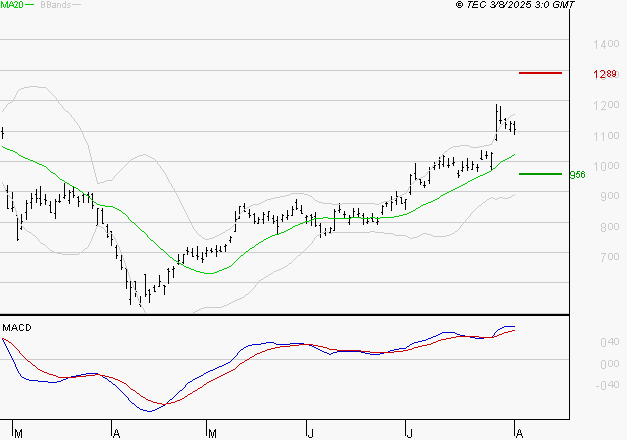Click the red 1289 price value
The width and height of the screenshot is (627, 440).
pos(605,74)
